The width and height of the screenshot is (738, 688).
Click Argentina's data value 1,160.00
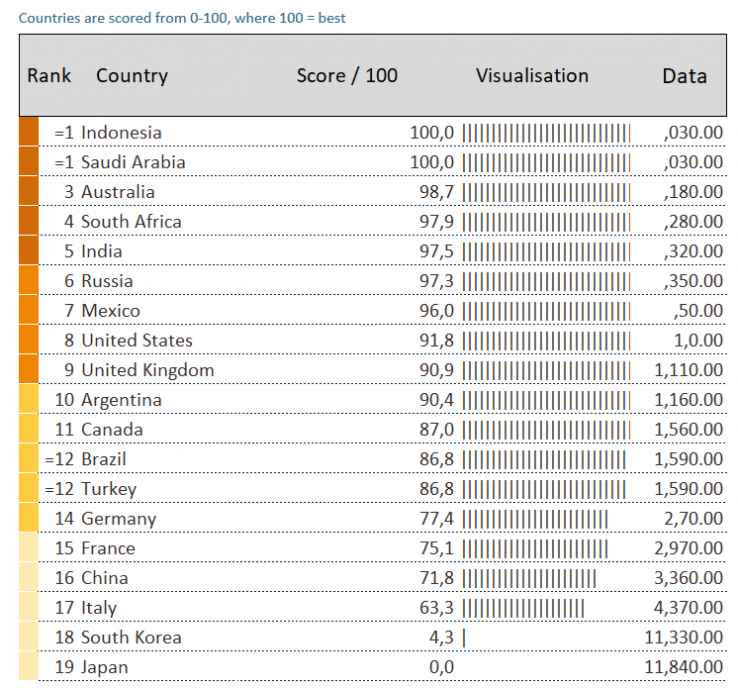click(x=688, y=400)
